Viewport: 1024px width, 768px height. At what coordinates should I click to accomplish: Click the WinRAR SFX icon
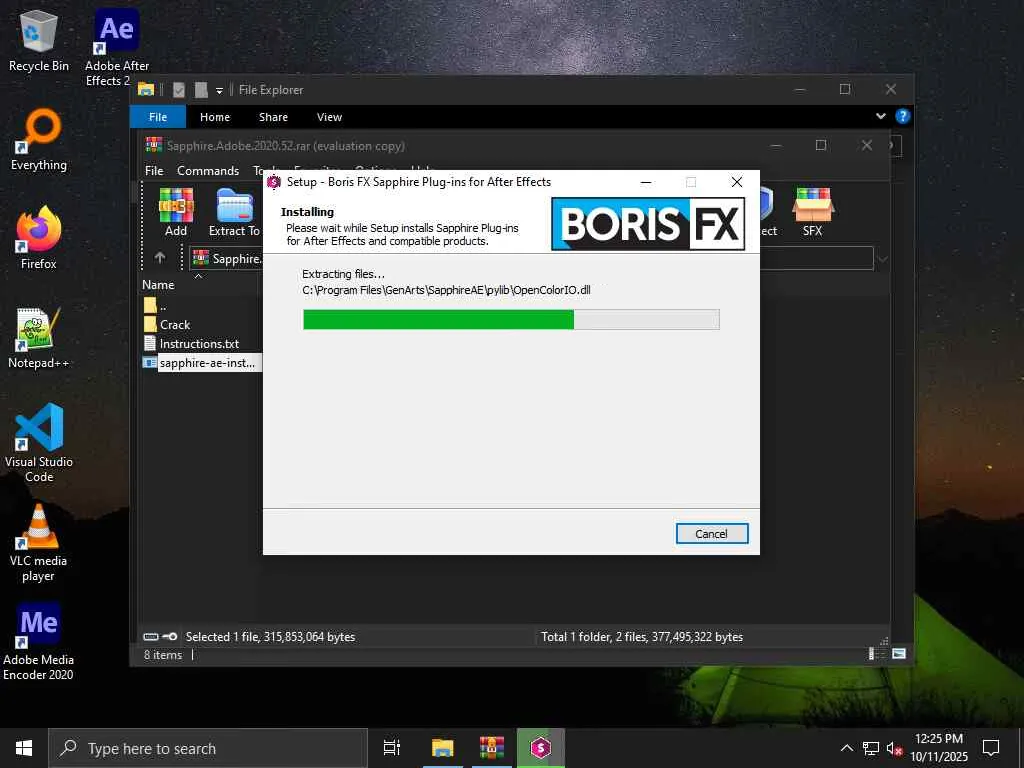pos(812,212)
